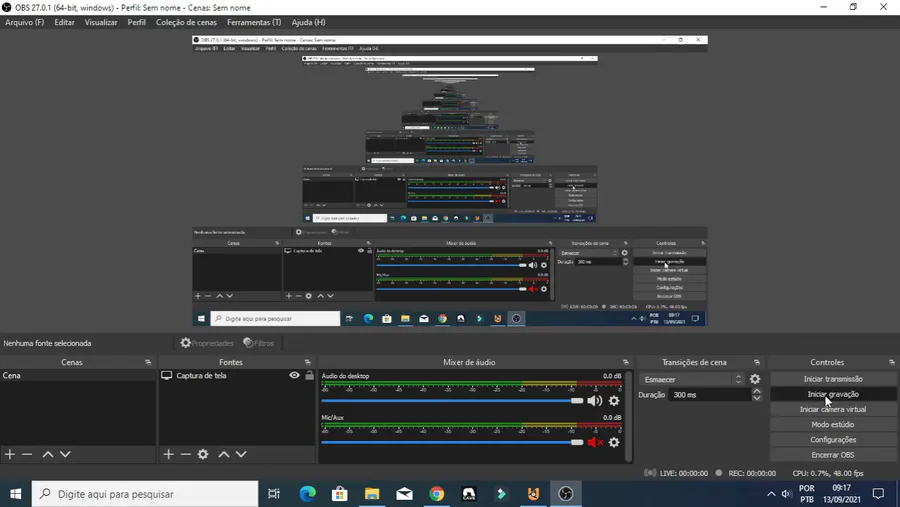Select the Cena scene row

point(78,376)
